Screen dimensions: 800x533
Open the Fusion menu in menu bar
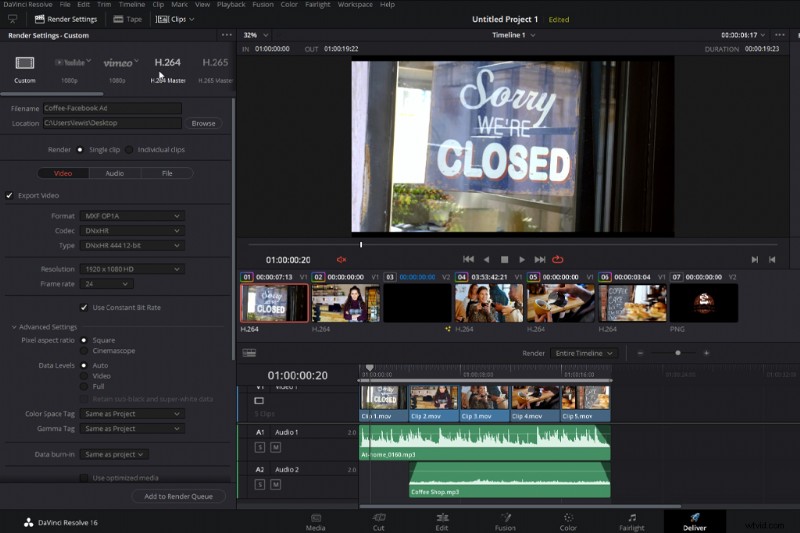tap(263, 5)
